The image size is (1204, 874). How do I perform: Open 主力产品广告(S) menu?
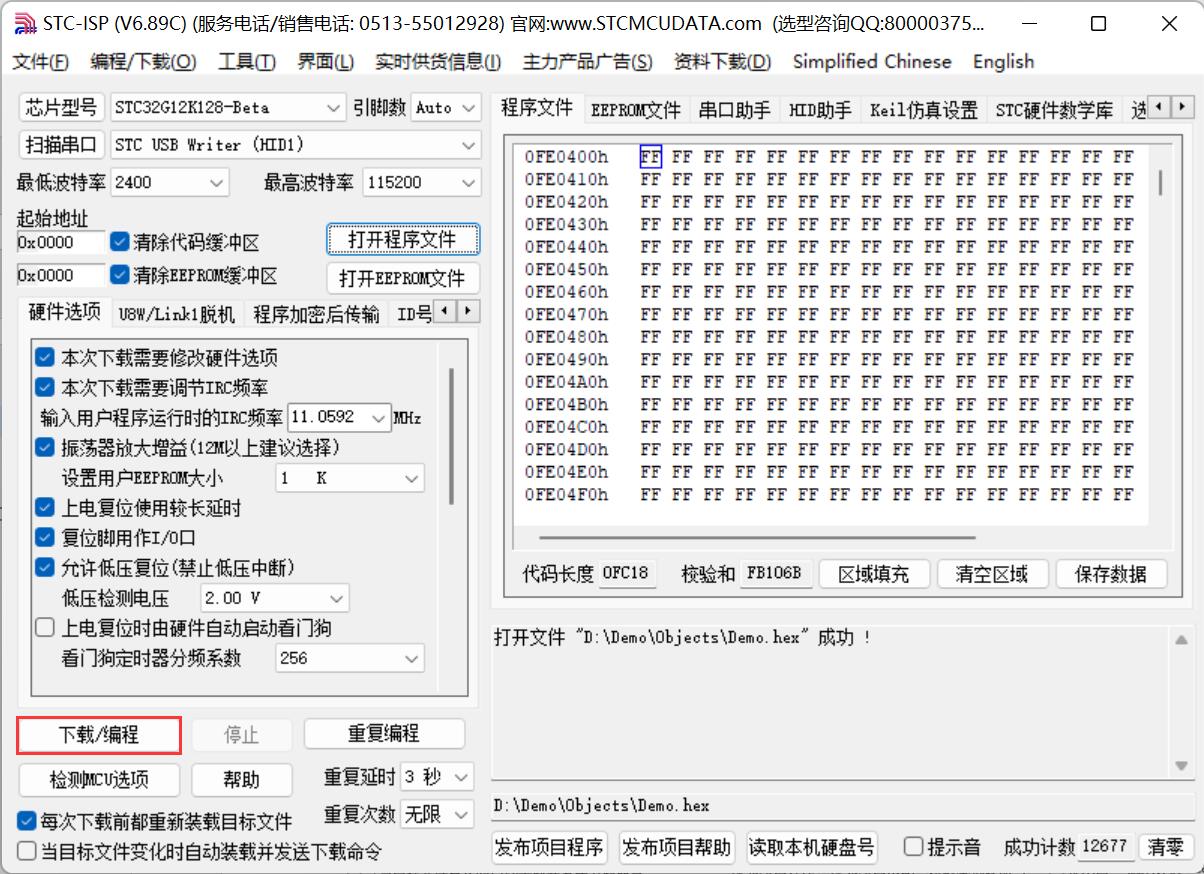(x=587, y=62)
